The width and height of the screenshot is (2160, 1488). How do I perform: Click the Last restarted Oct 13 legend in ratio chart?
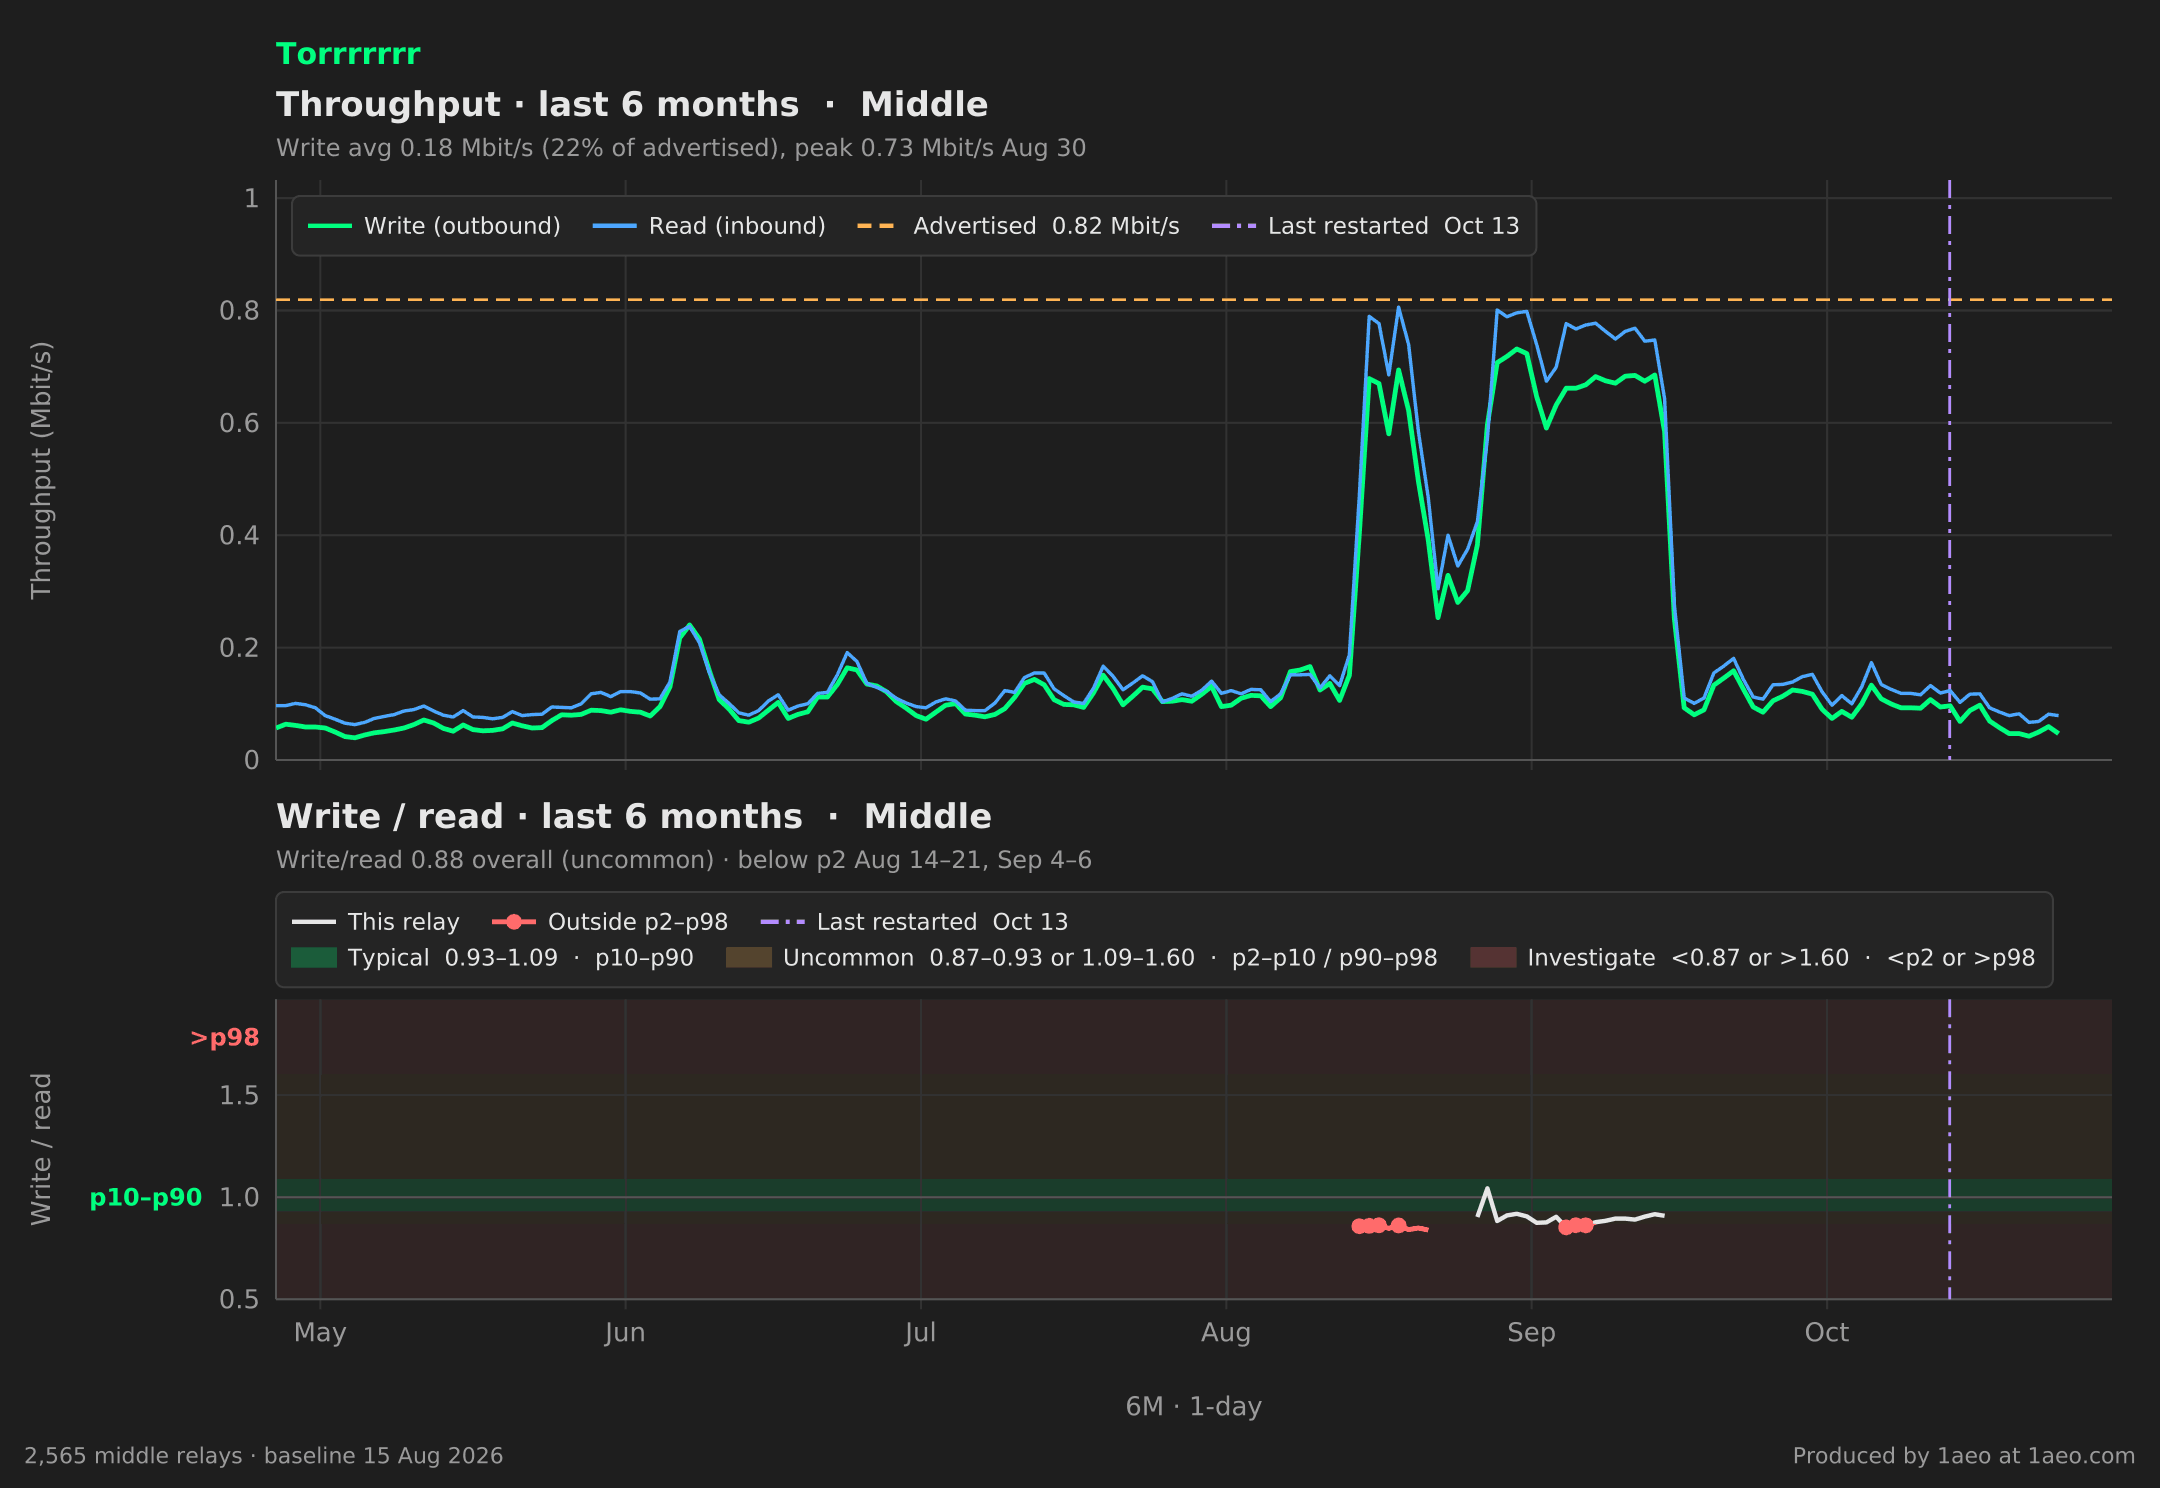[914, 922]
